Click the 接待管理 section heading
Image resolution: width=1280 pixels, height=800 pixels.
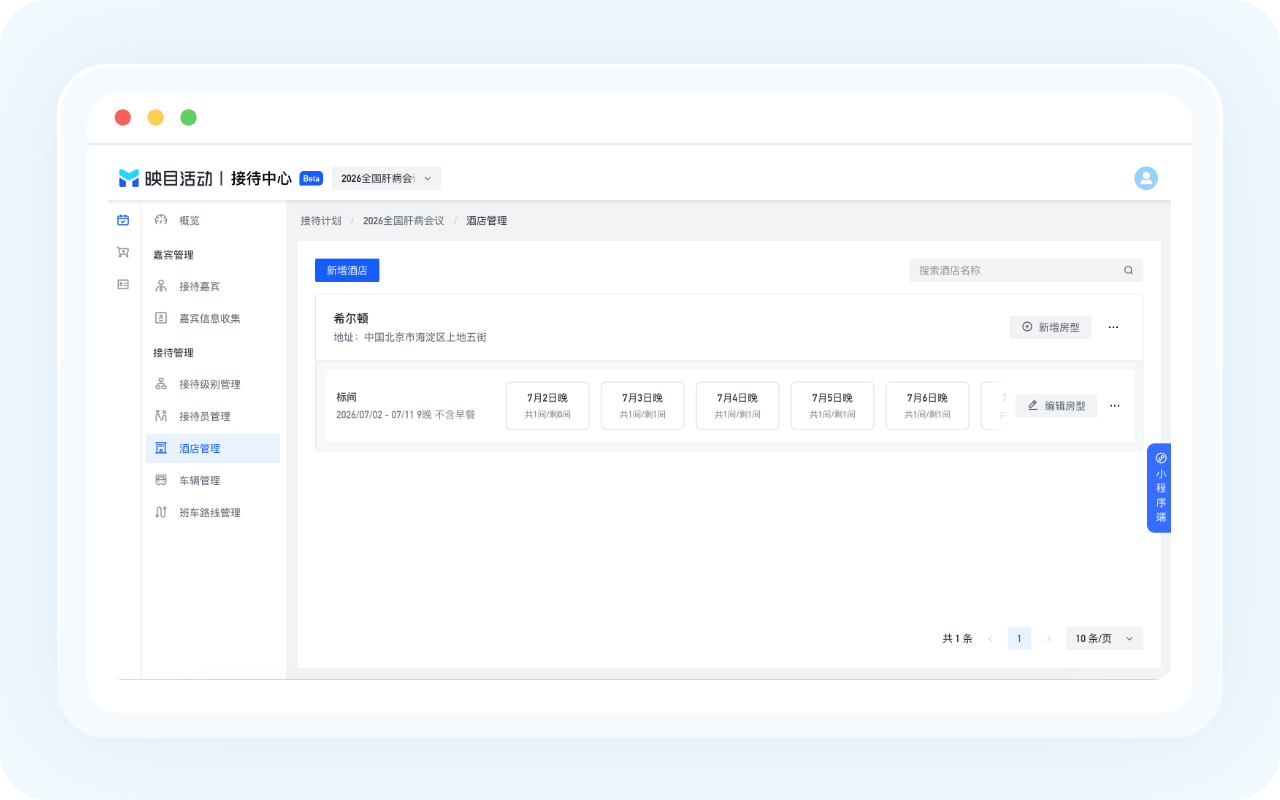(173, 353)
